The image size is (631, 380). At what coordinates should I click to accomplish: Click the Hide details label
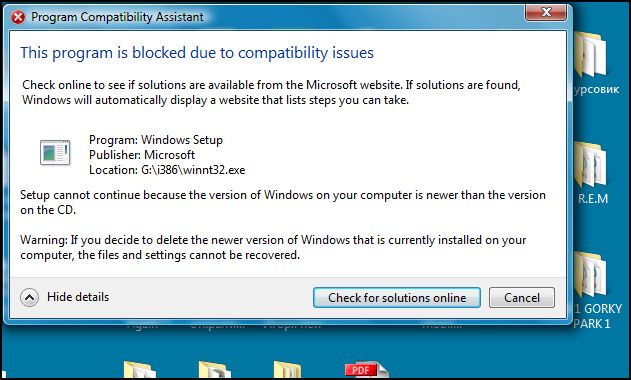click(x=78, y=297)
